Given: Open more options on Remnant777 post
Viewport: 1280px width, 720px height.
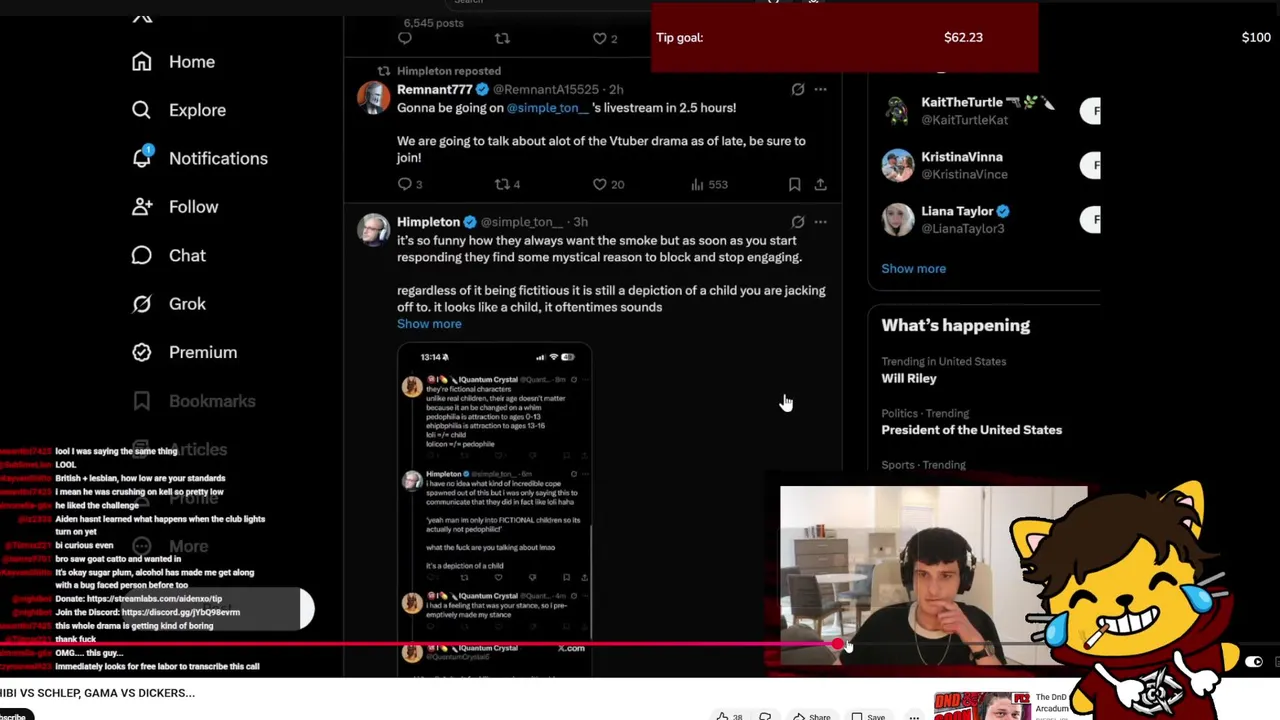Looking at the screenshot, I should 820,89.
